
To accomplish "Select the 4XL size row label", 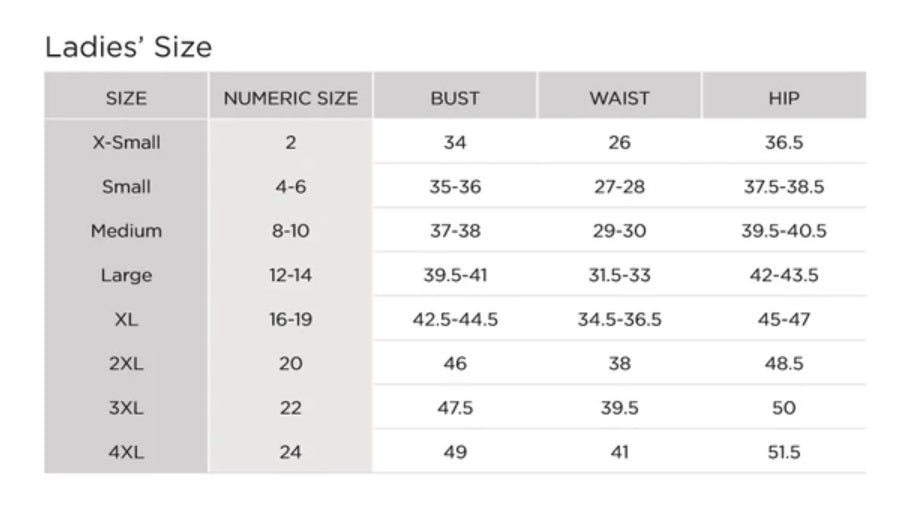I will [x=126, y=452].
